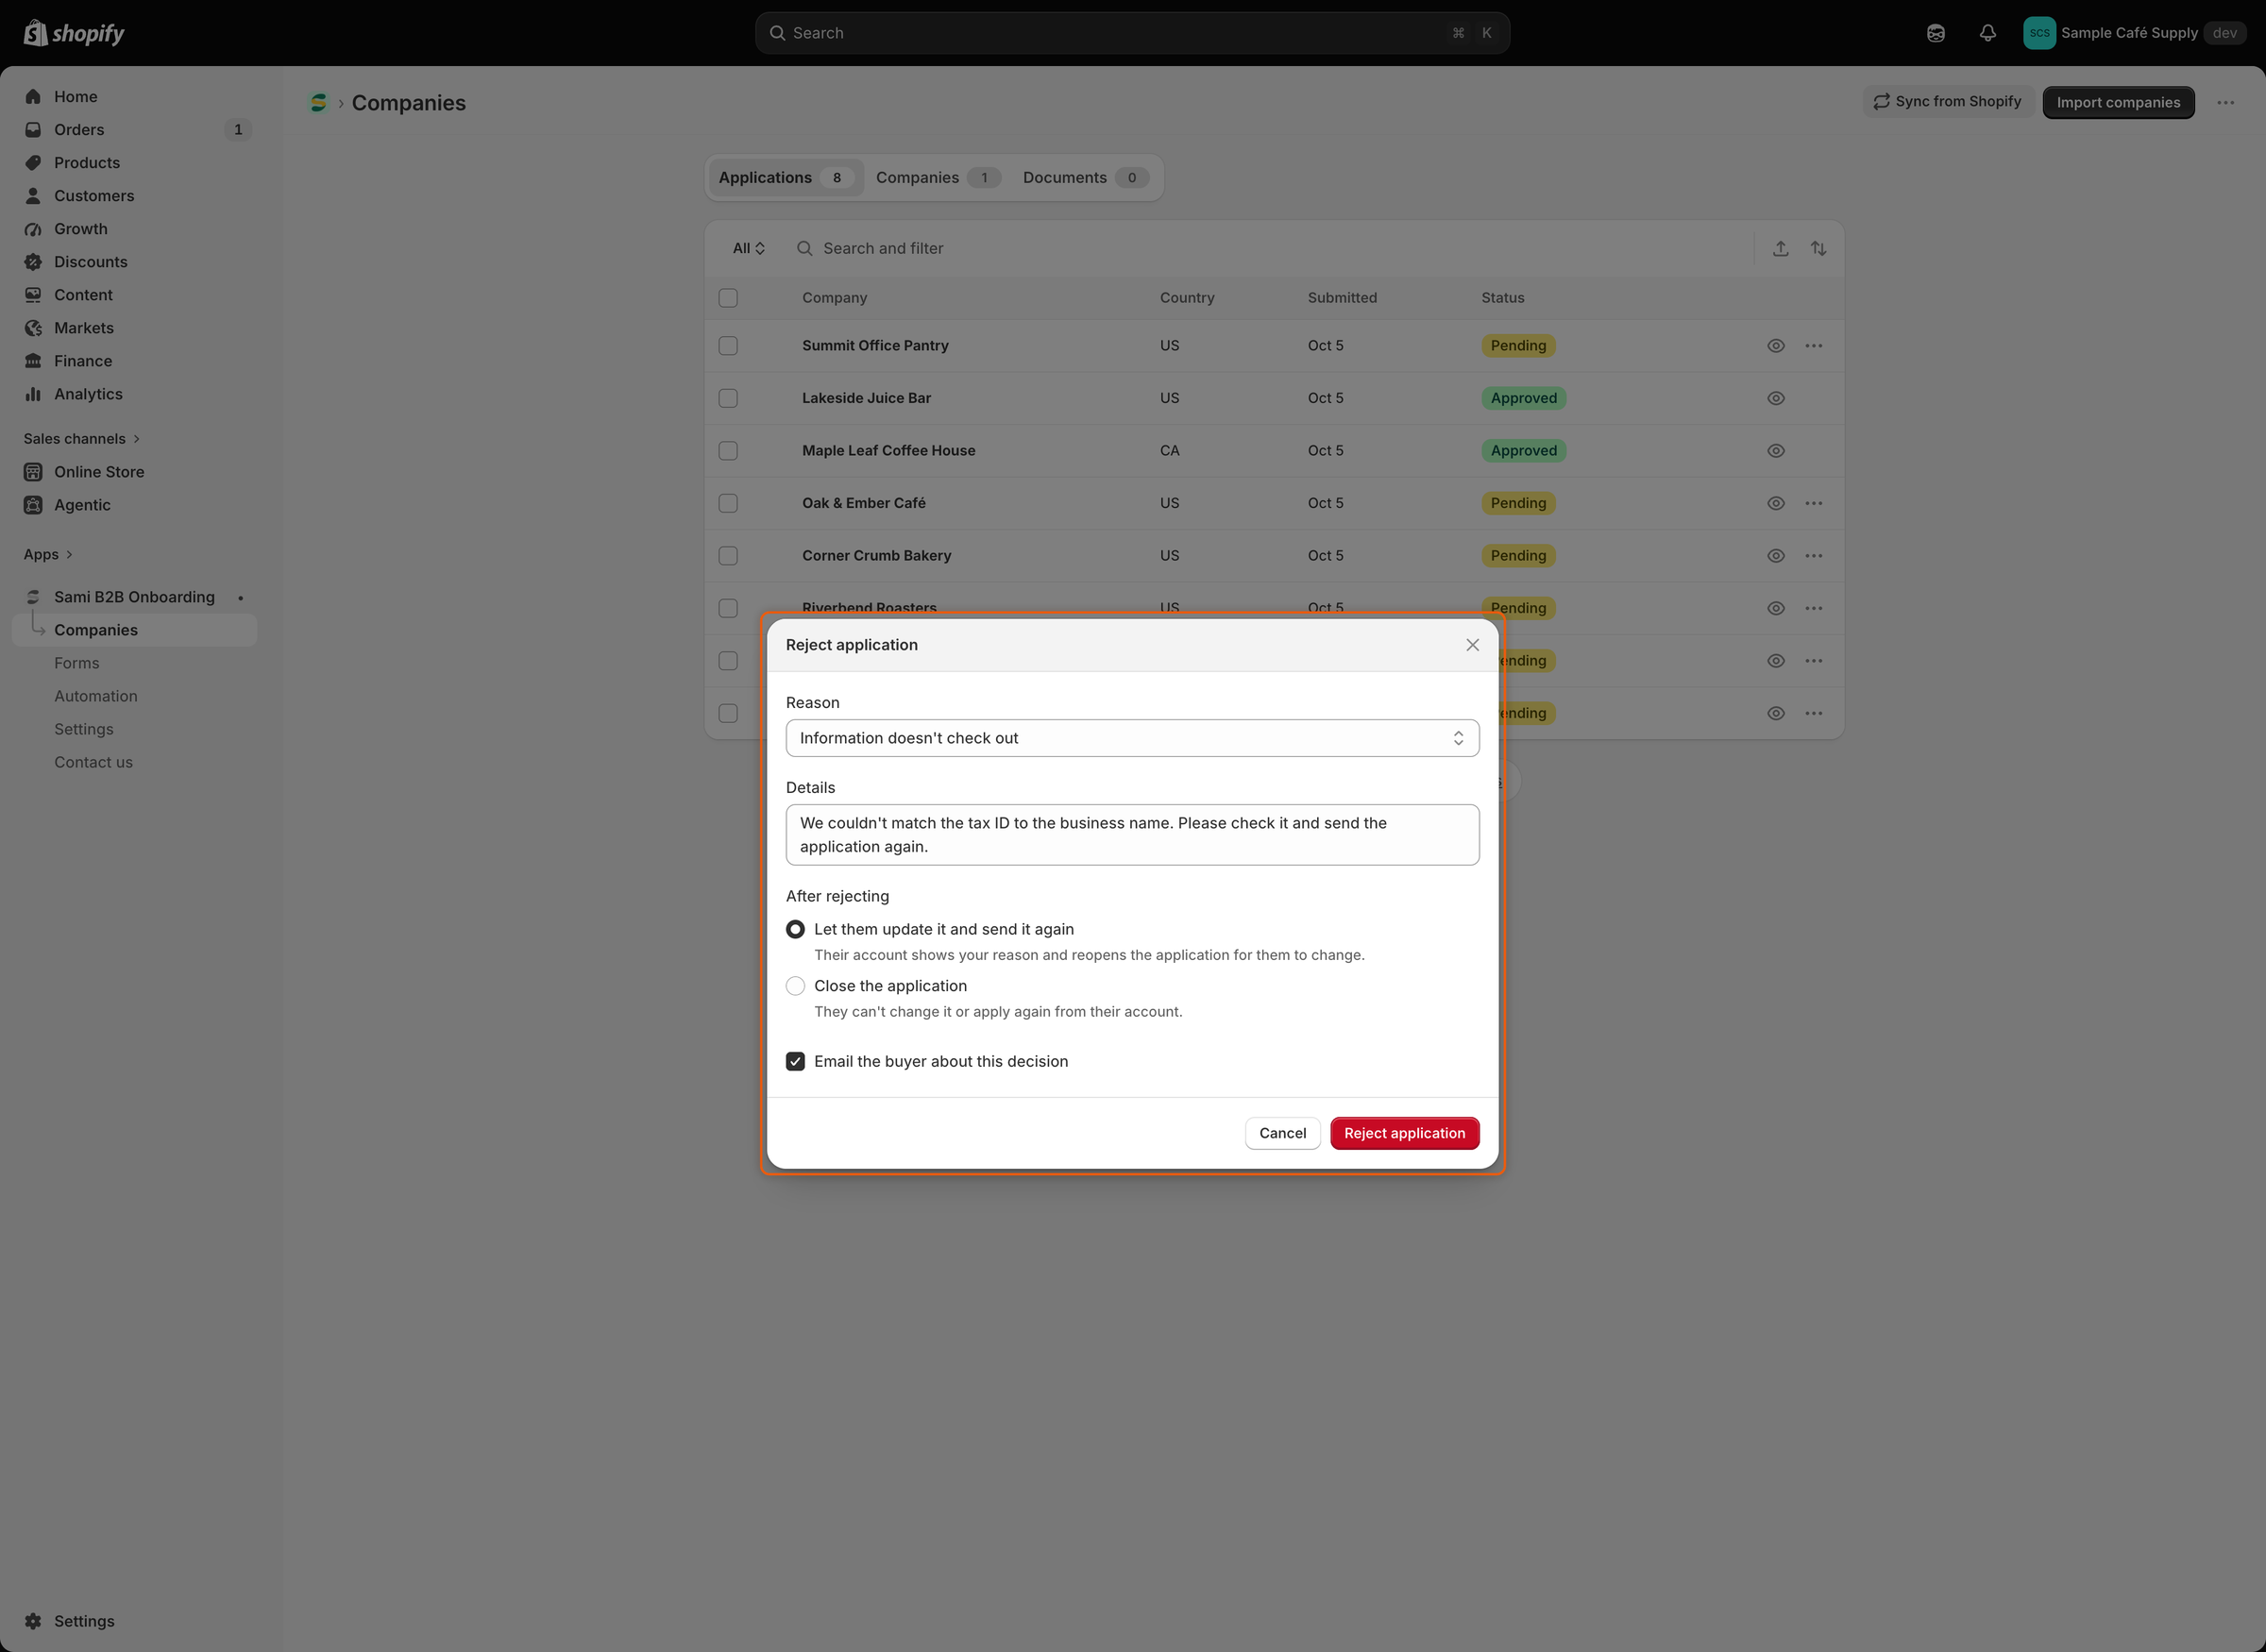Viewport: 2266px width, 1652px height.
Task: Click the top Search bar
Action: pos(1132,33)
